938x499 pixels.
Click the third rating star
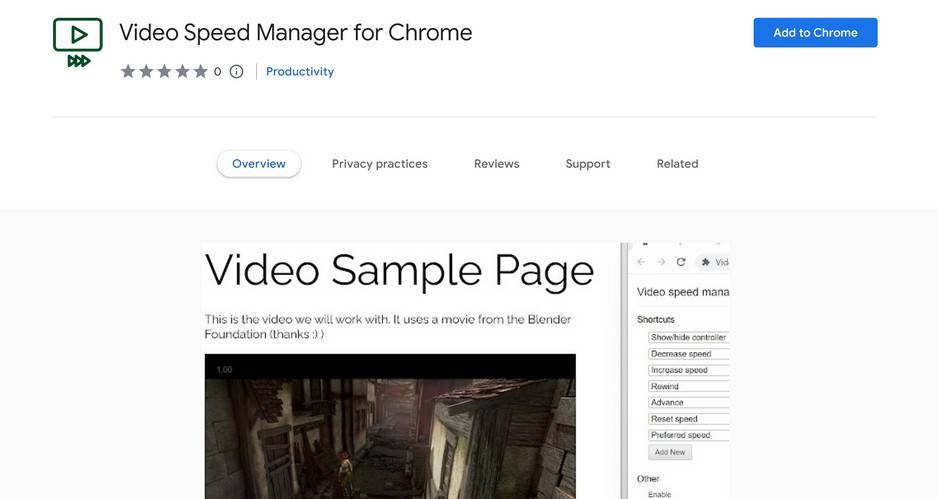pos(164,72)
